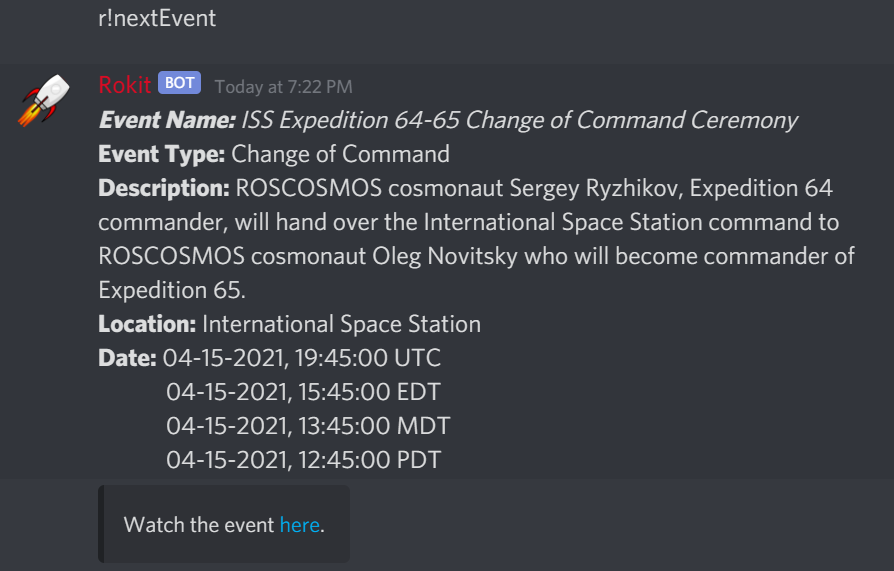Select the 'Event Type: Change of Command' line

[273, 154]
